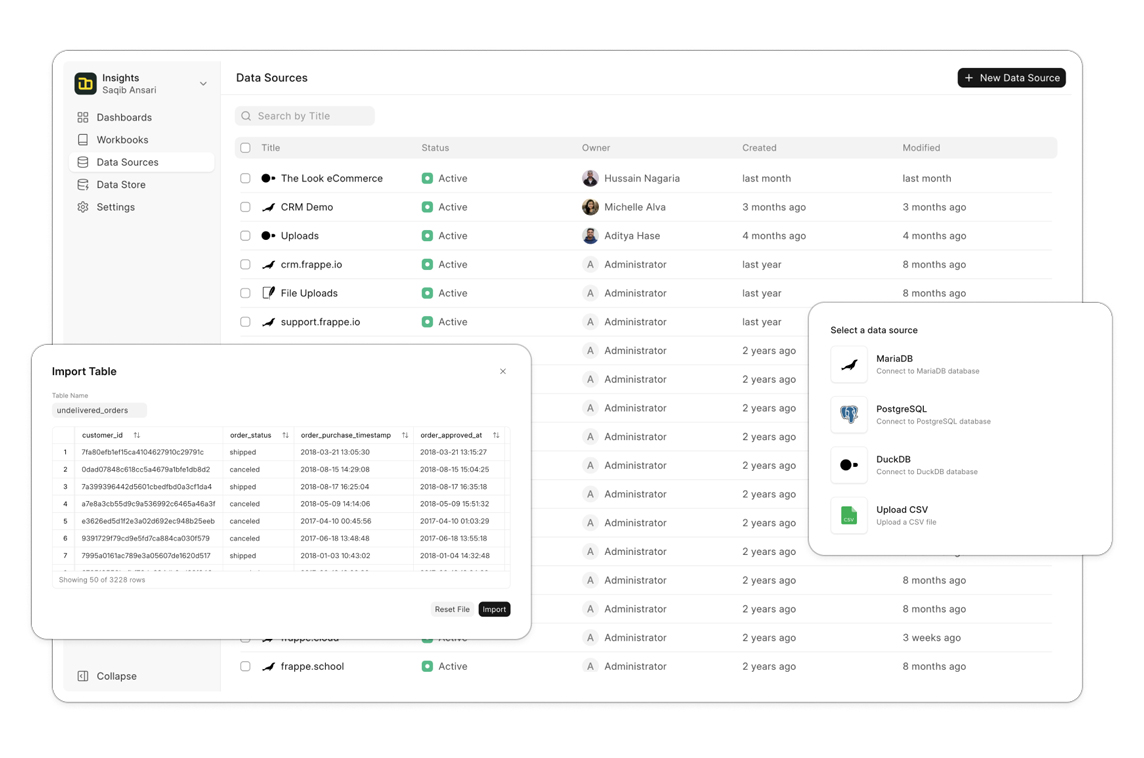The height and width of the screenshot is (758, 1144).
Task: Expand the Insights workspace switcher chevron
Action: coord(203,84)
